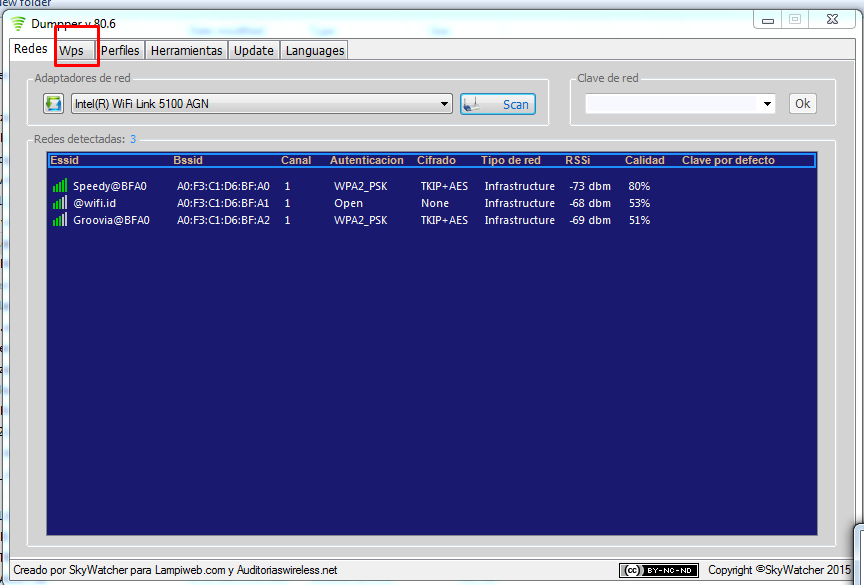This screenshot has height=585, width=864.
Task: Click the RSSi column header
Action: click(577, 160)
